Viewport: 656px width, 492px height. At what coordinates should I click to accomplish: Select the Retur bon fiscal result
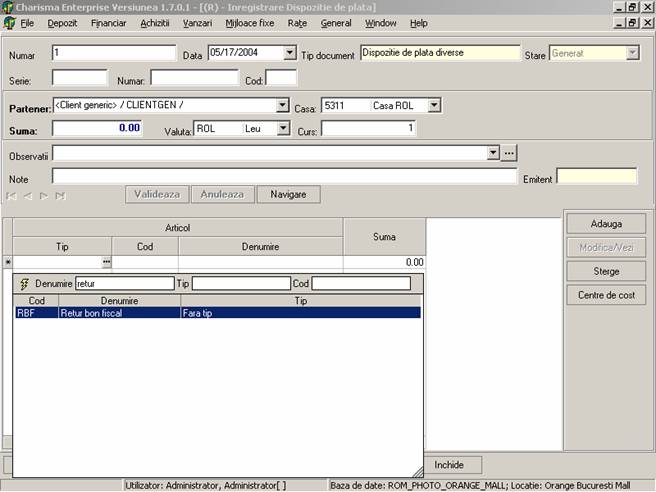click(120, 313)
